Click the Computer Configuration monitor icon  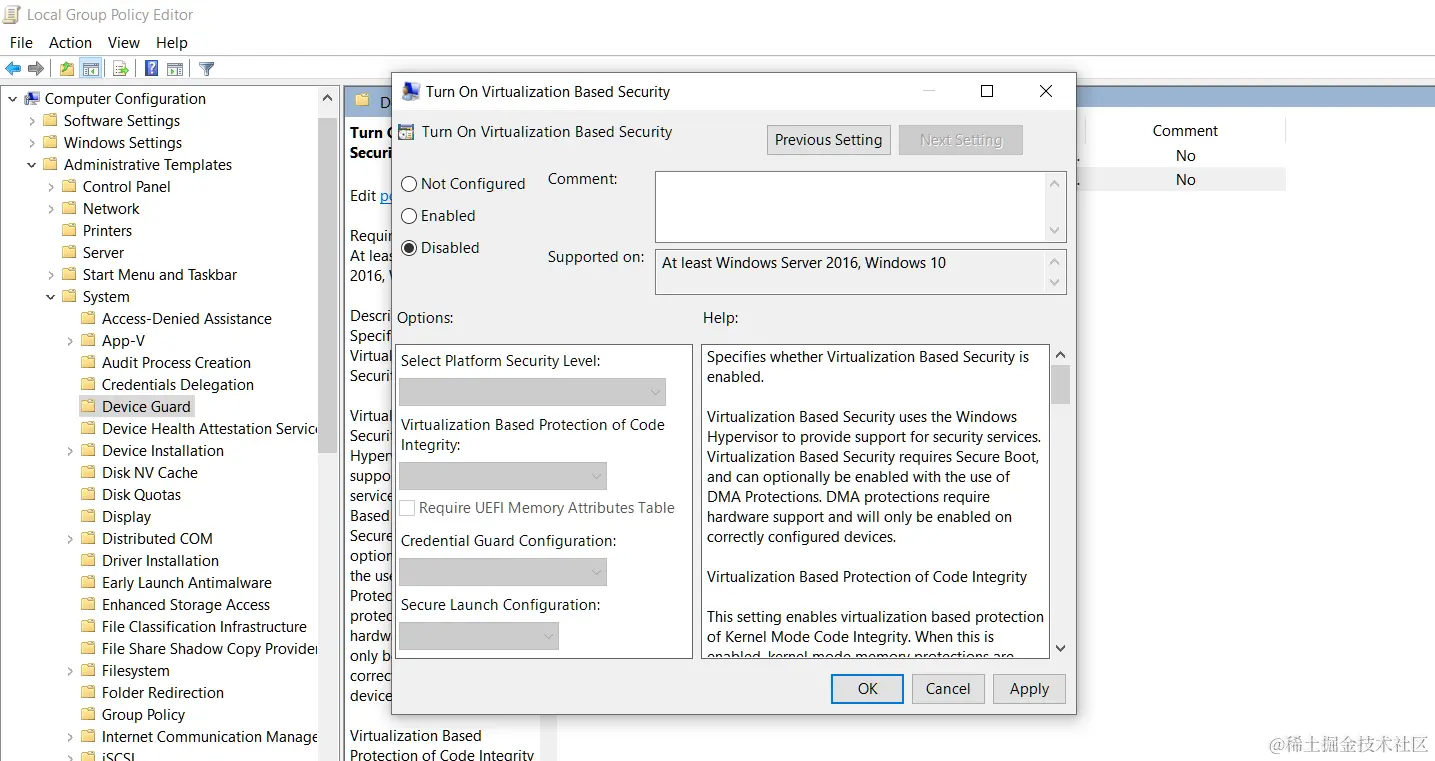click(32, 99)
